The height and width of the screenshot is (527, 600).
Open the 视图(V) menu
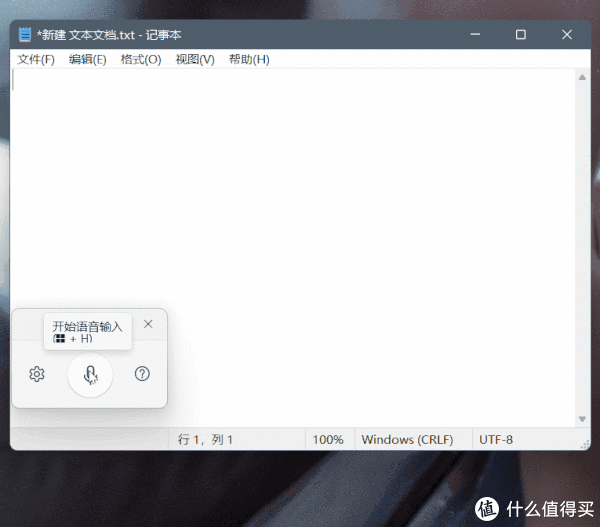click(195, 59)
